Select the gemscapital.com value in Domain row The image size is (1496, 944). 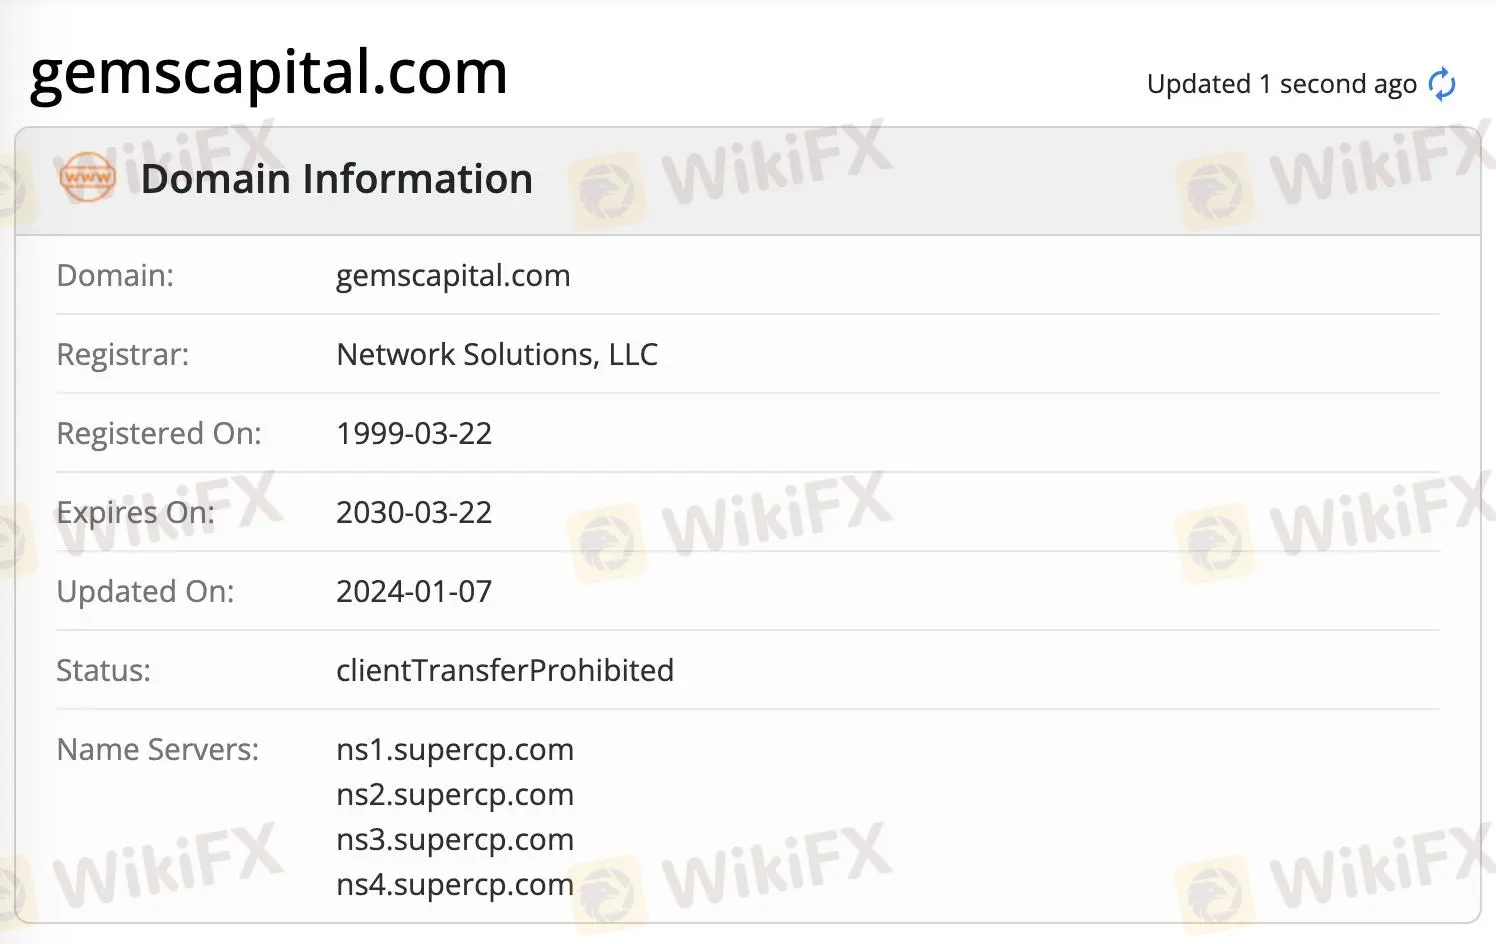click(x=452, y=275)
